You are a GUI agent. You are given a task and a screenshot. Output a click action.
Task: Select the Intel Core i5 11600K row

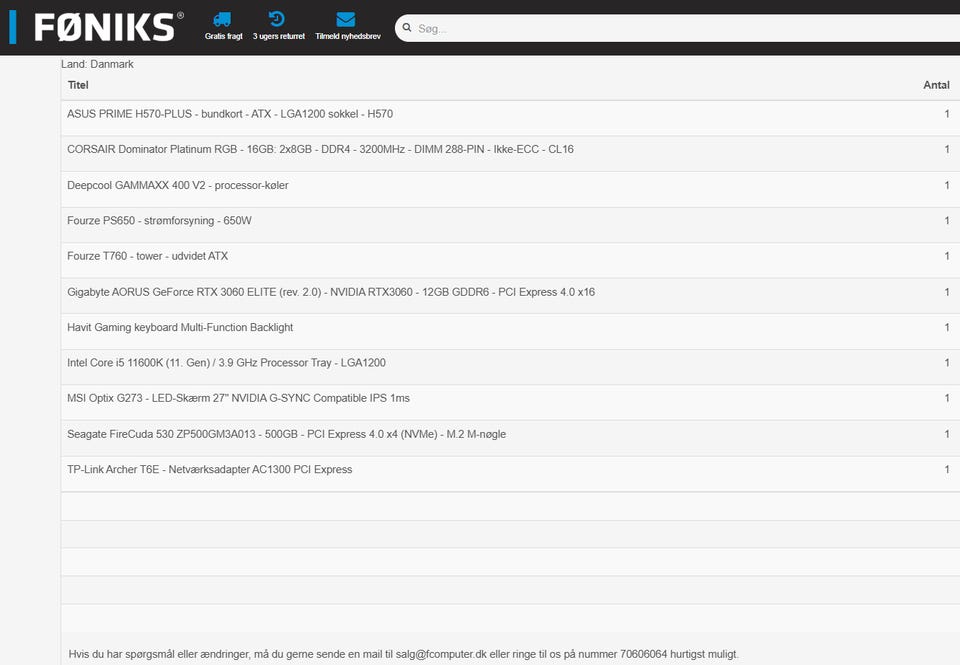[510, 367]
